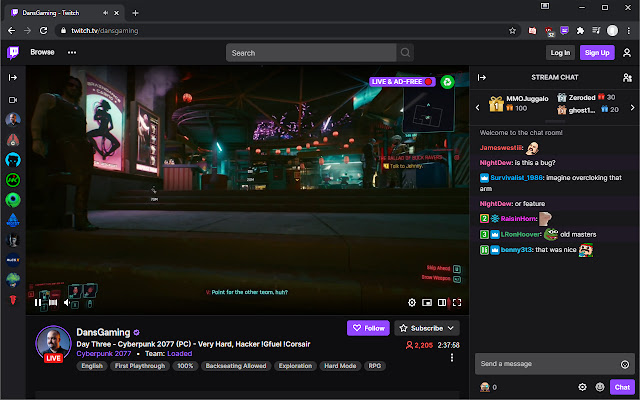Focus the Send a message chat box
640x400 pixels.
click(x=555, y=364)
